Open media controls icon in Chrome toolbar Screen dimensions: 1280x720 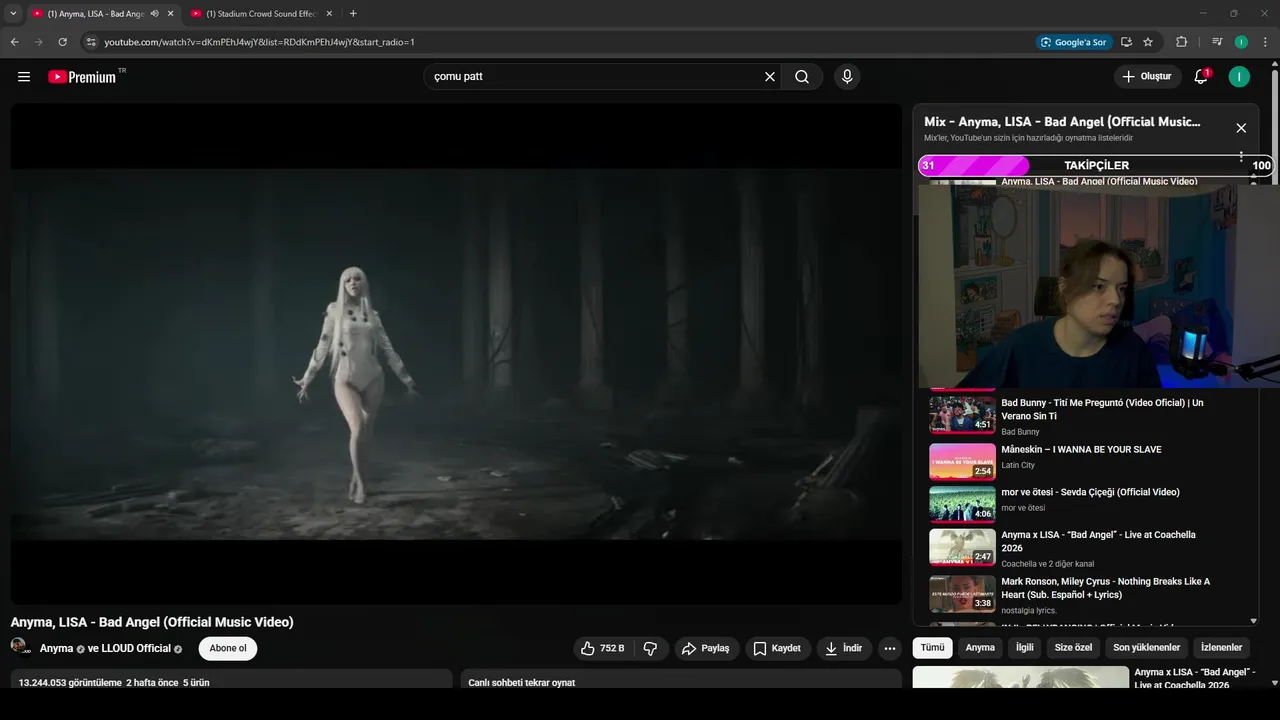click(1217, 42)
